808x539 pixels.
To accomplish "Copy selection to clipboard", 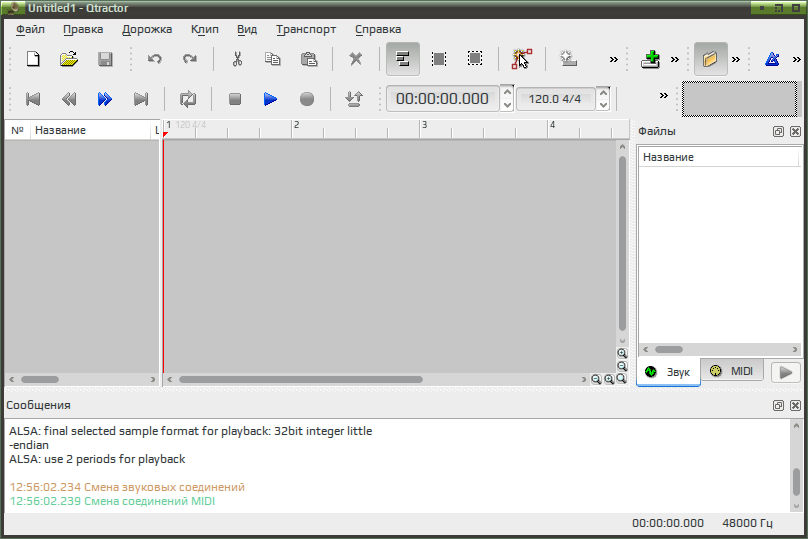I will pos(273,59).
